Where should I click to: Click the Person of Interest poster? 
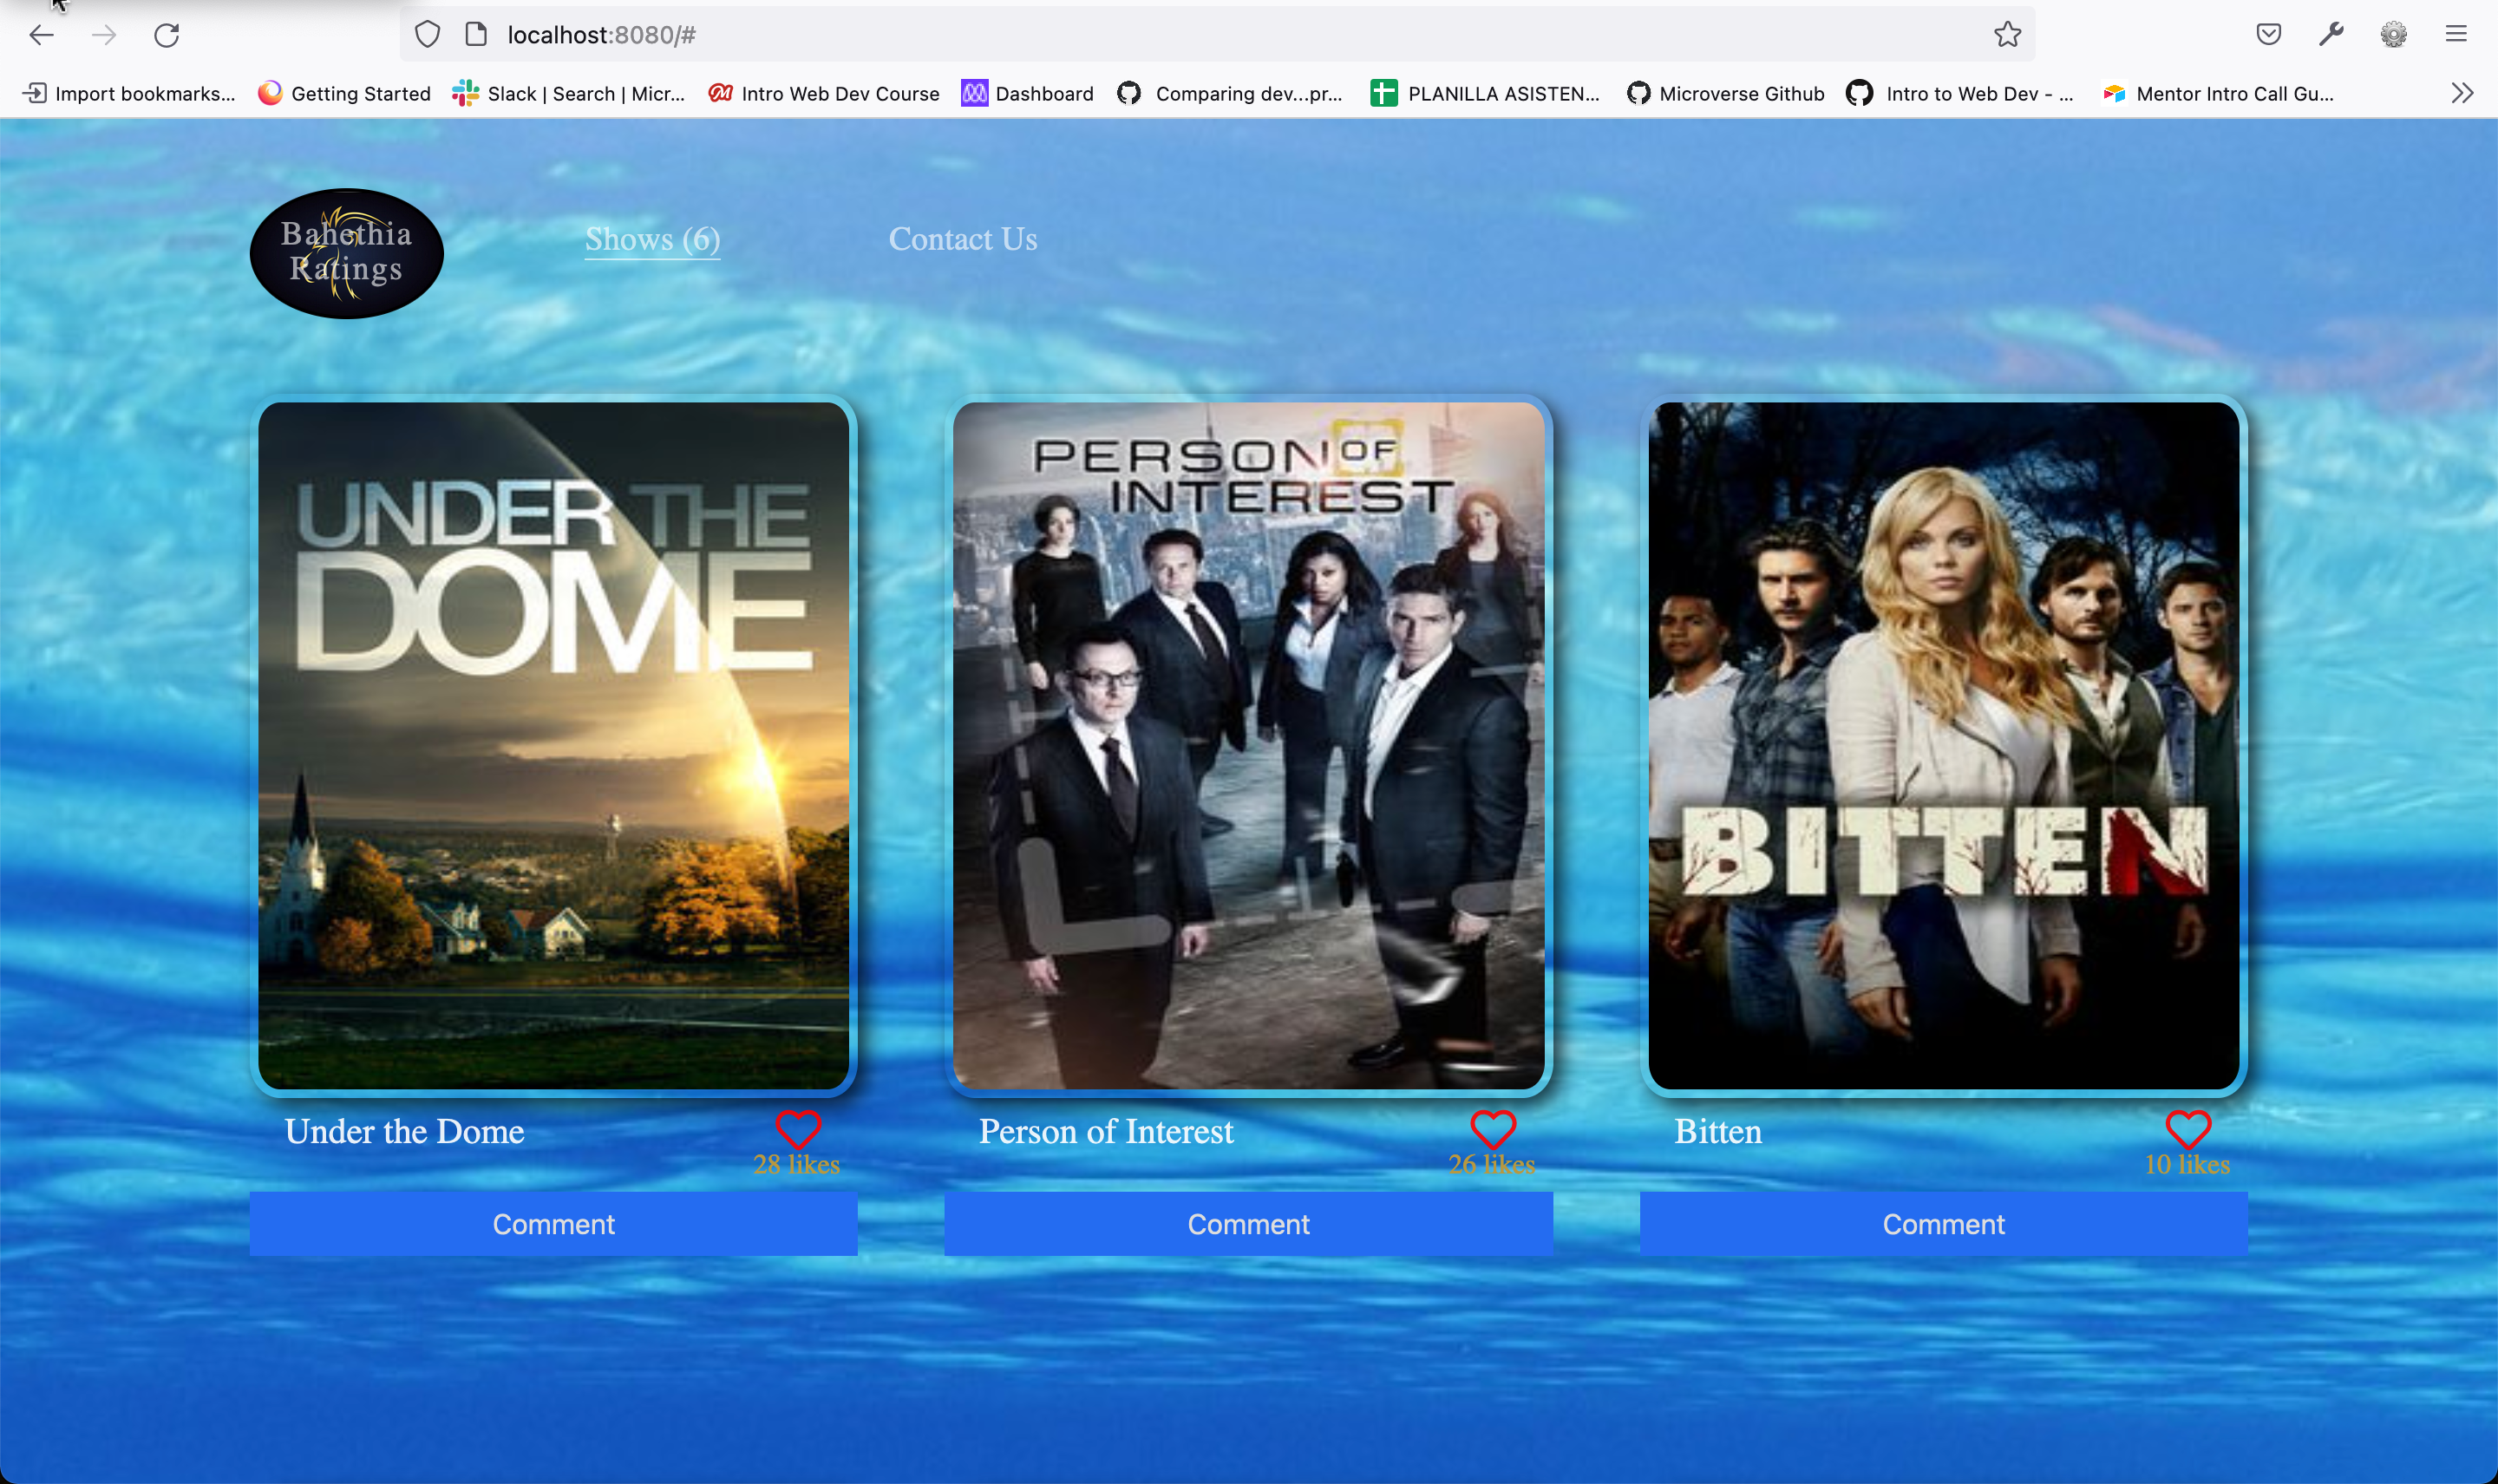[x=1248, y=745]
